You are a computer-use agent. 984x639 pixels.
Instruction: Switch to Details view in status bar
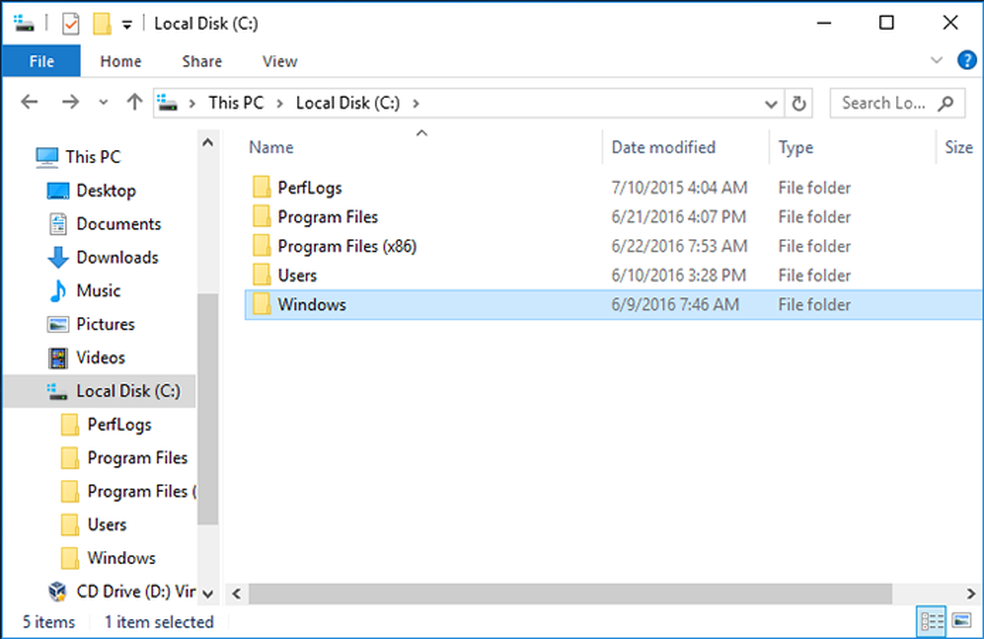932,621
